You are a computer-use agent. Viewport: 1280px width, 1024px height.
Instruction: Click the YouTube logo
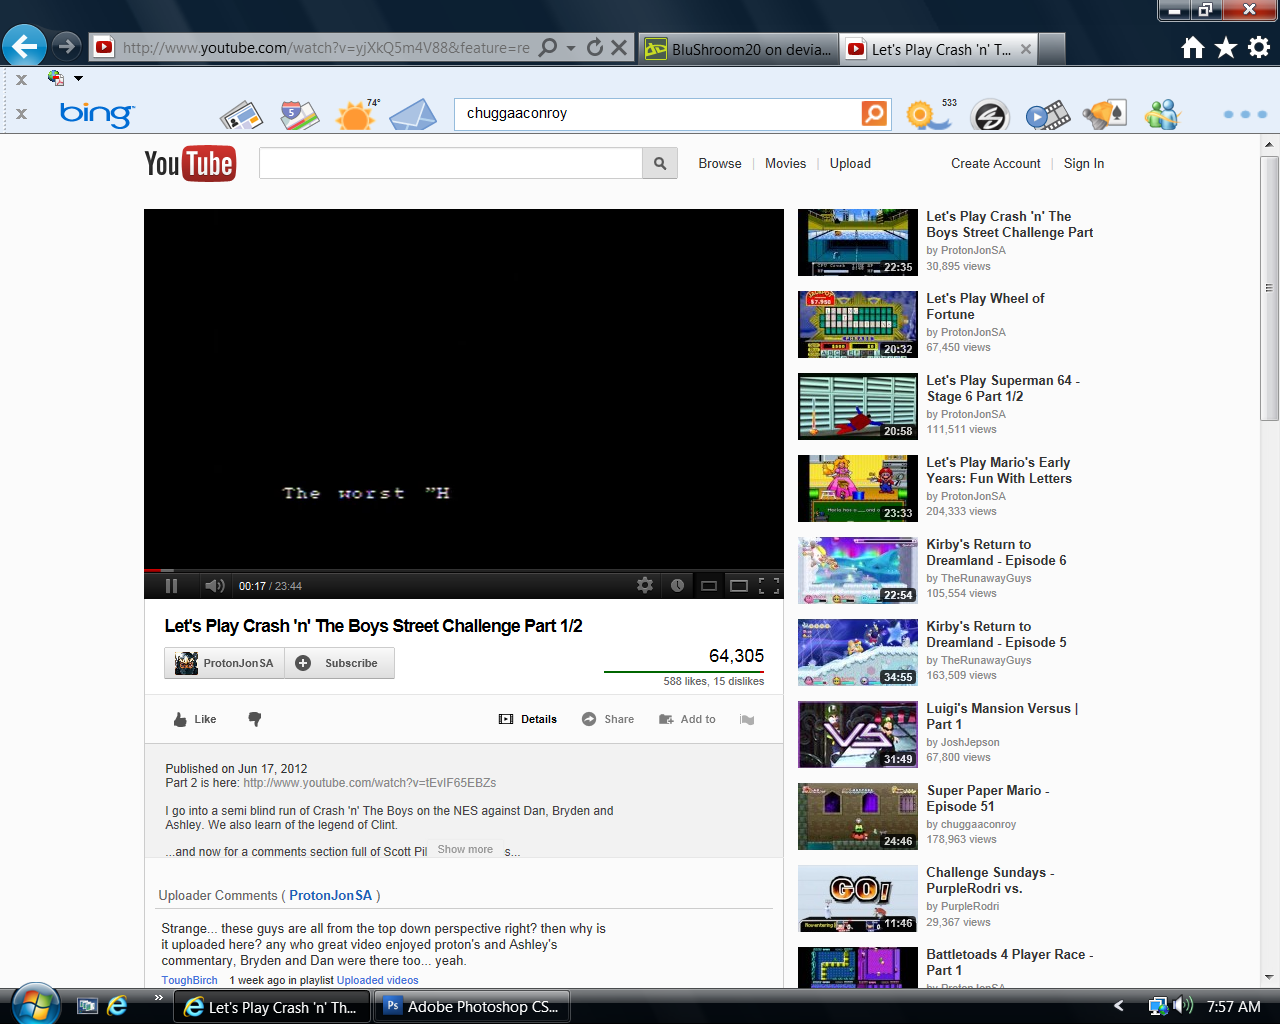190,163
